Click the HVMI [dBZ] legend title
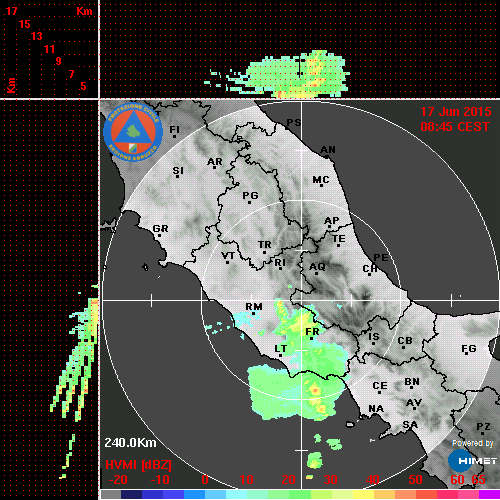The height and width of the screenshot is (500, 500). [x=138, y=465]
